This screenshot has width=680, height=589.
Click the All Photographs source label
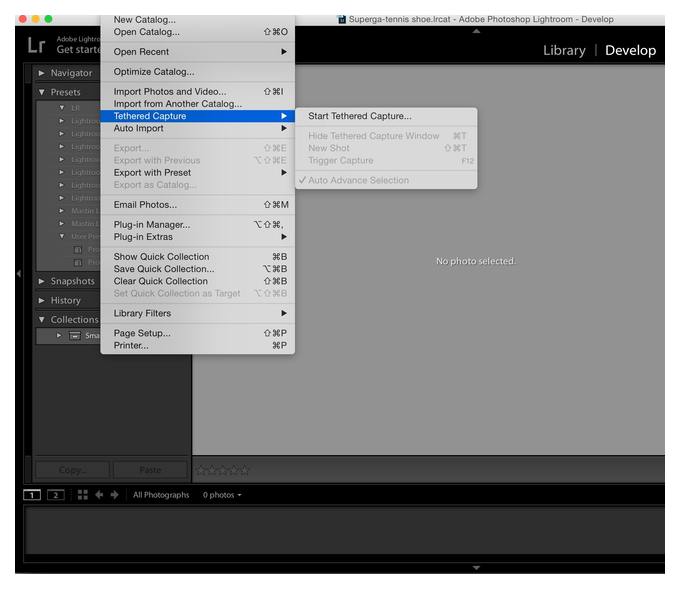click(161, 495)
